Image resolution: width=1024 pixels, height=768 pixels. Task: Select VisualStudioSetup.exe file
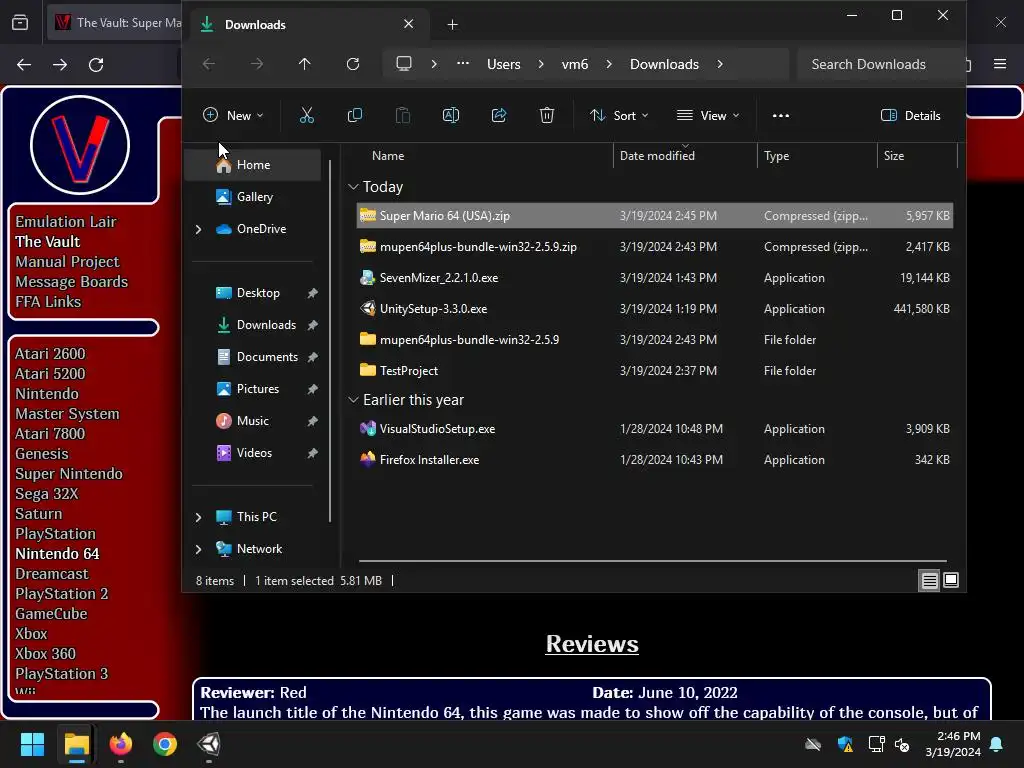(x=655, y=429)
